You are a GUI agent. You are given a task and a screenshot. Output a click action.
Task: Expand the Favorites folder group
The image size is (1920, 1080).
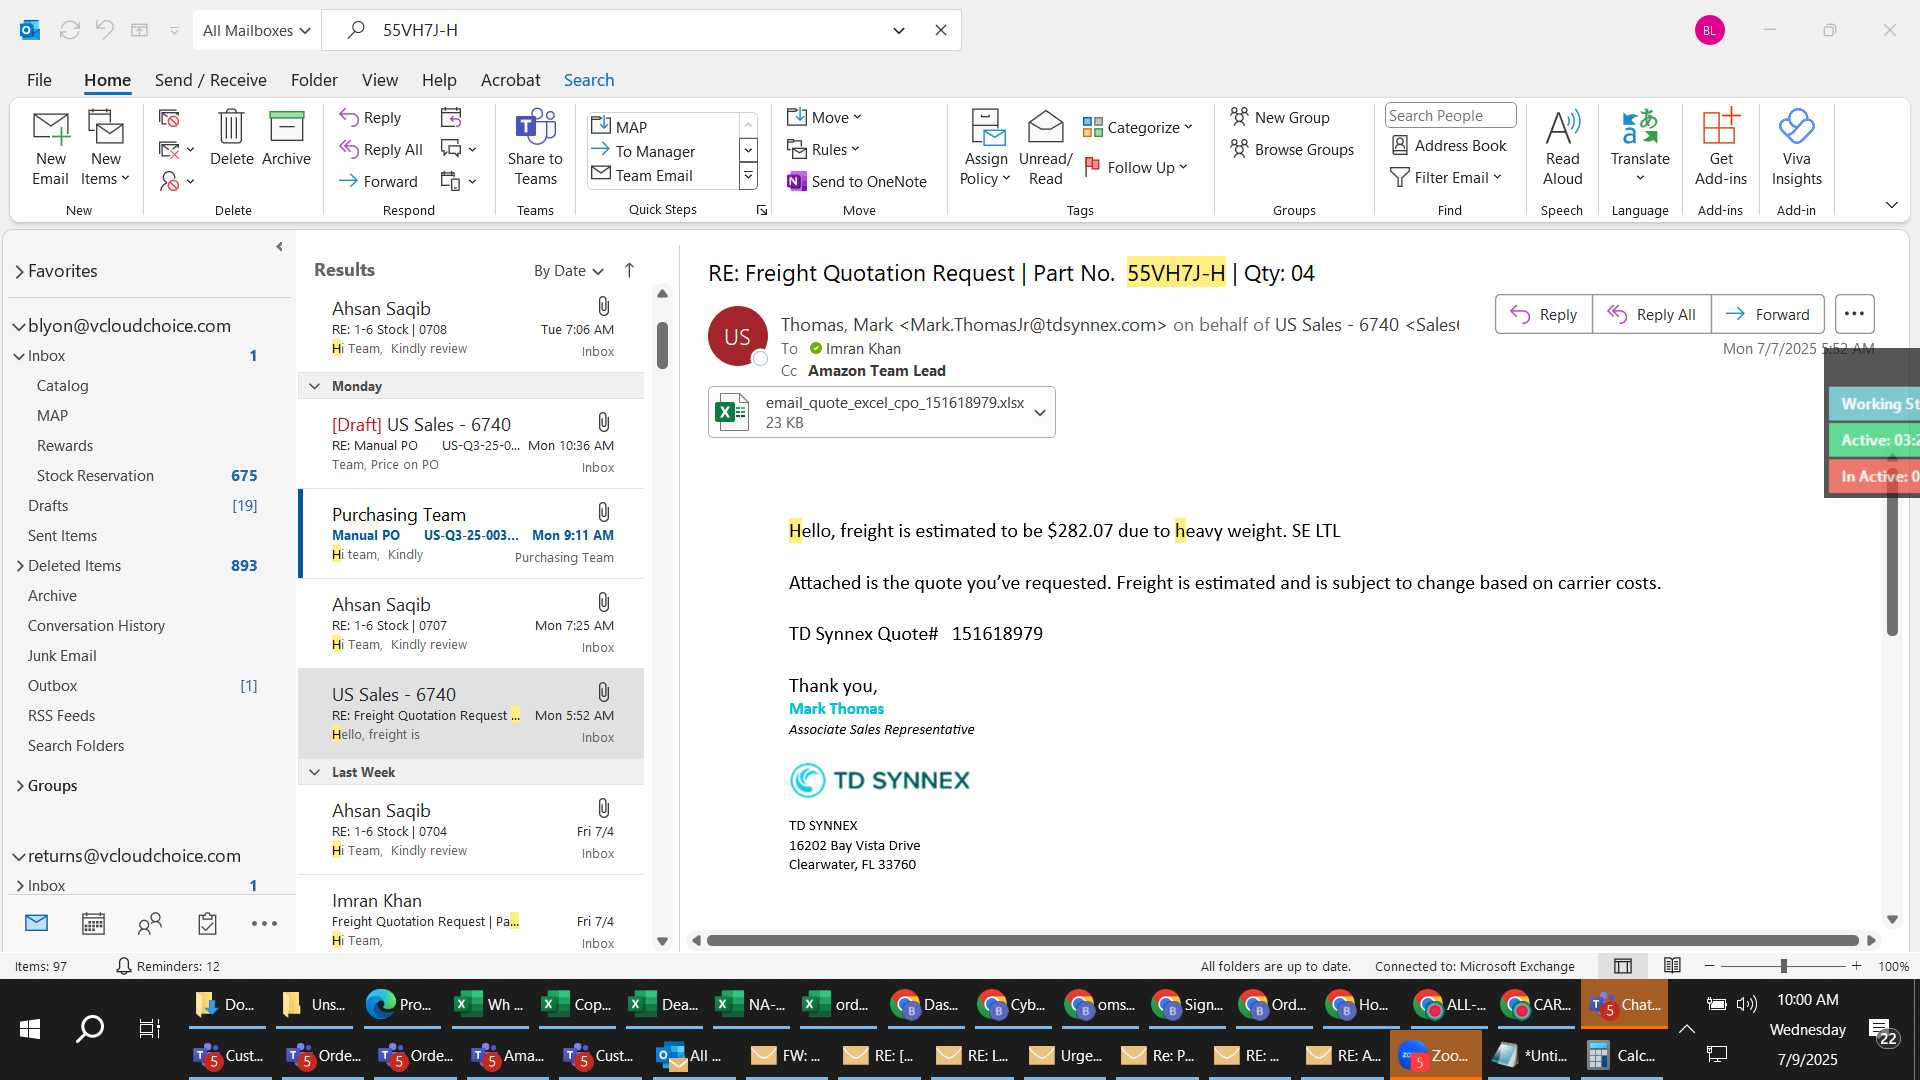[x=19, y=271]
